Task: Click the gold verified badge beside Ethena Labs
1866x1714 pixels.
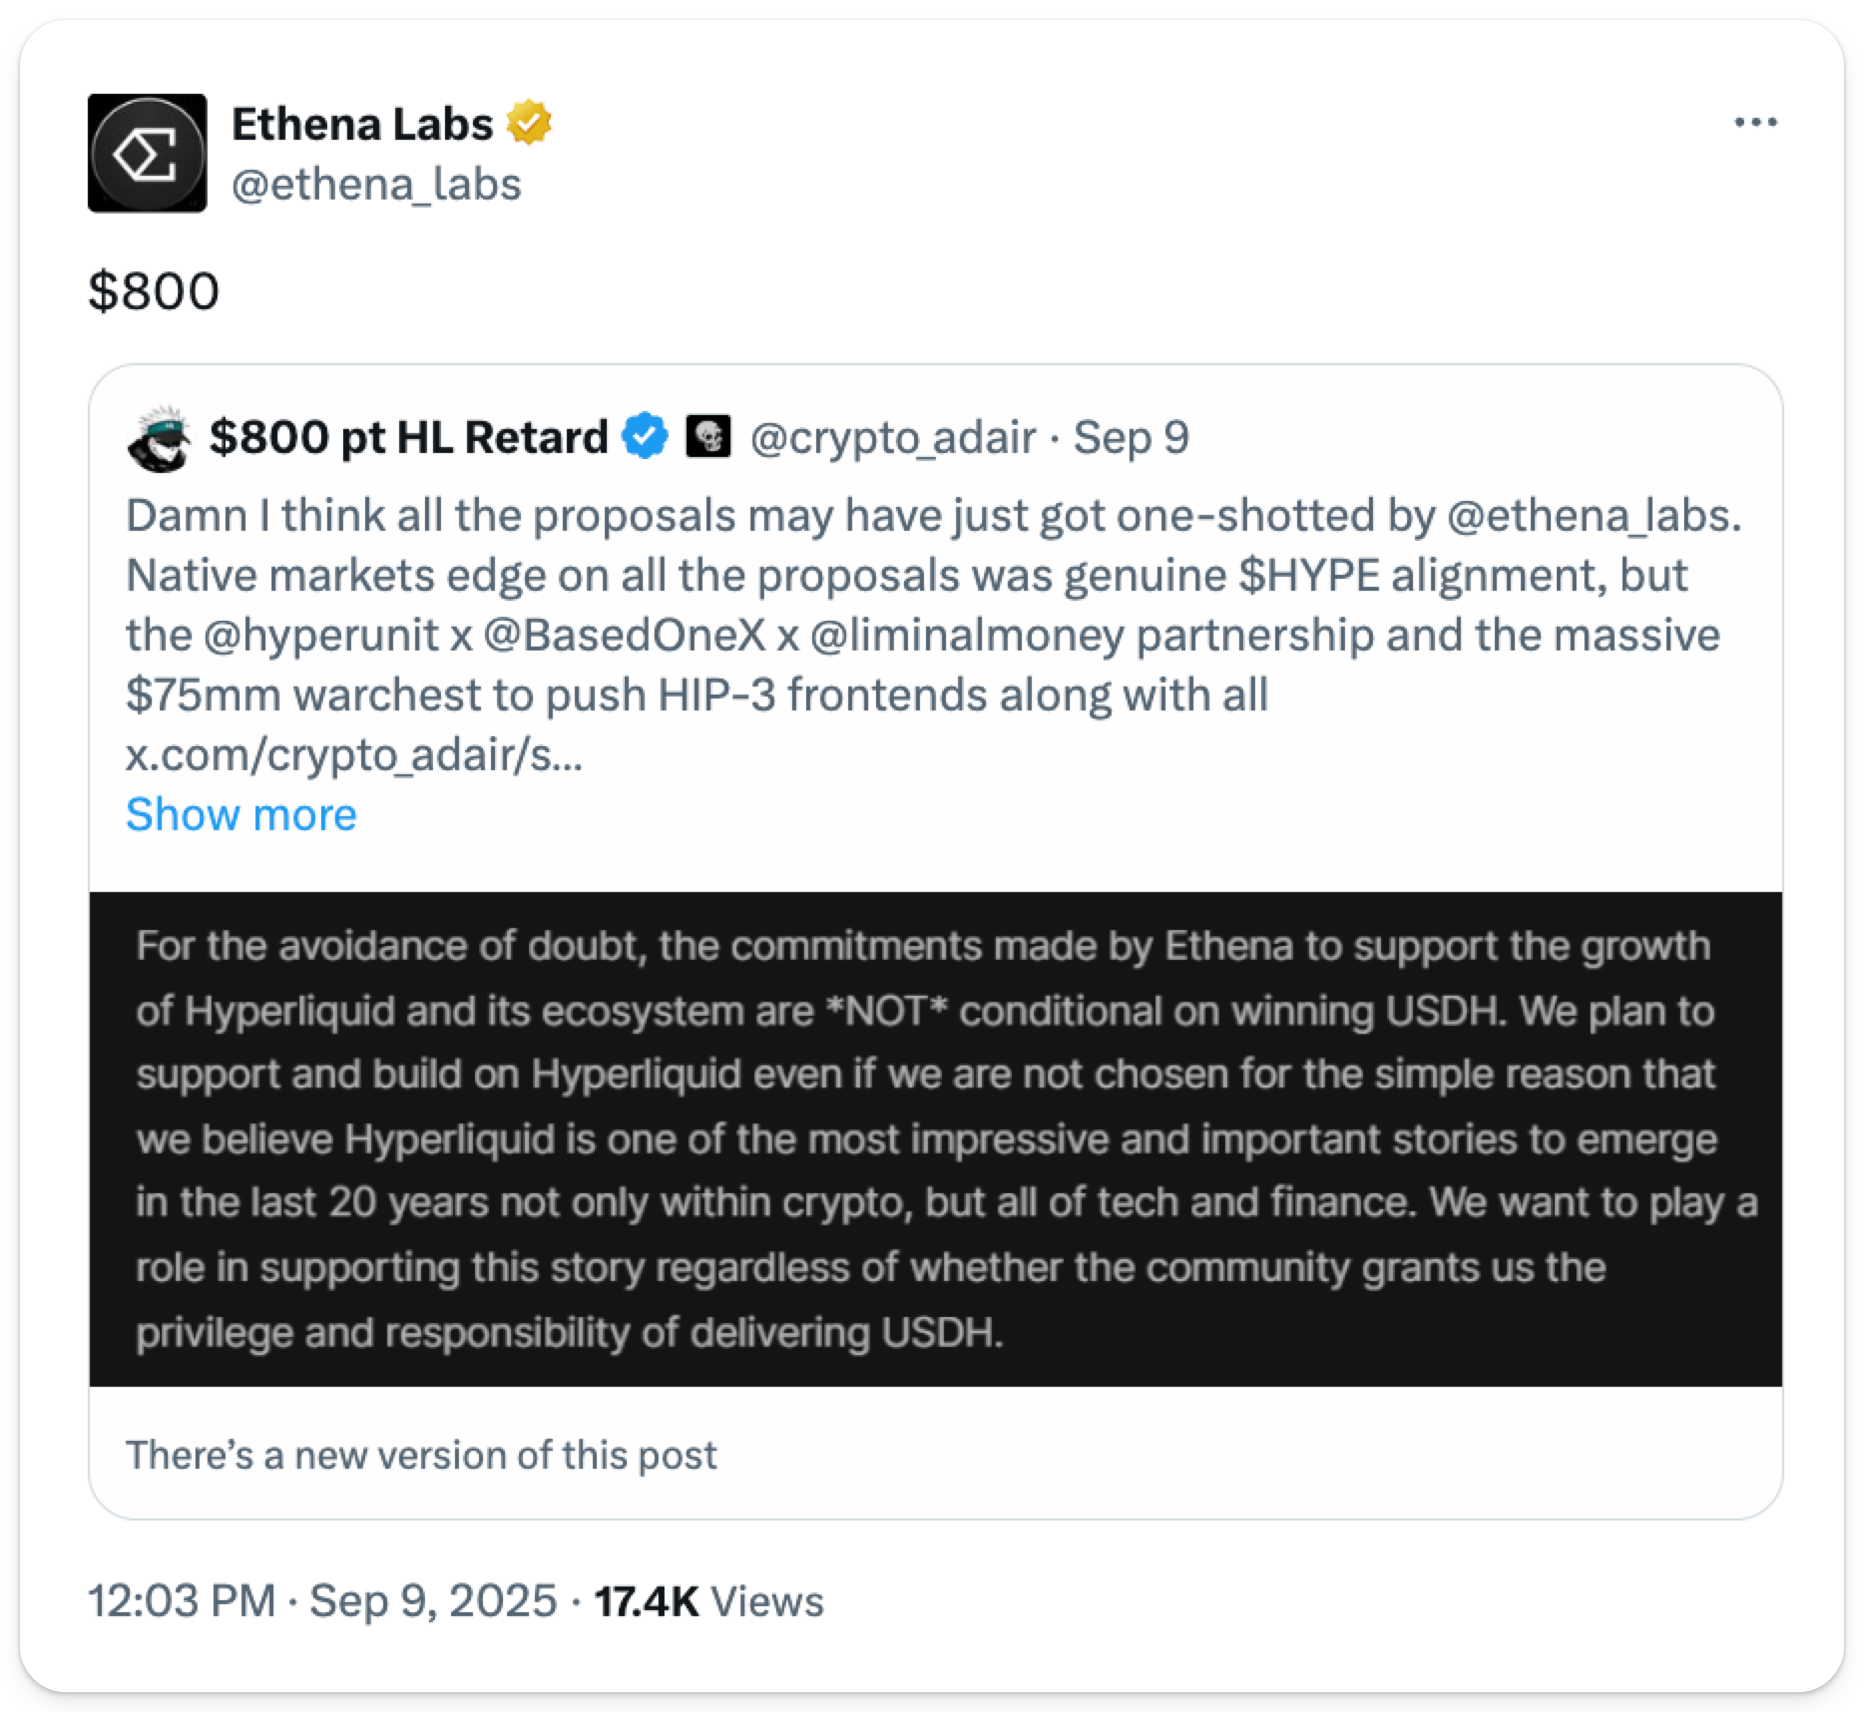Action: coord(529,124)
